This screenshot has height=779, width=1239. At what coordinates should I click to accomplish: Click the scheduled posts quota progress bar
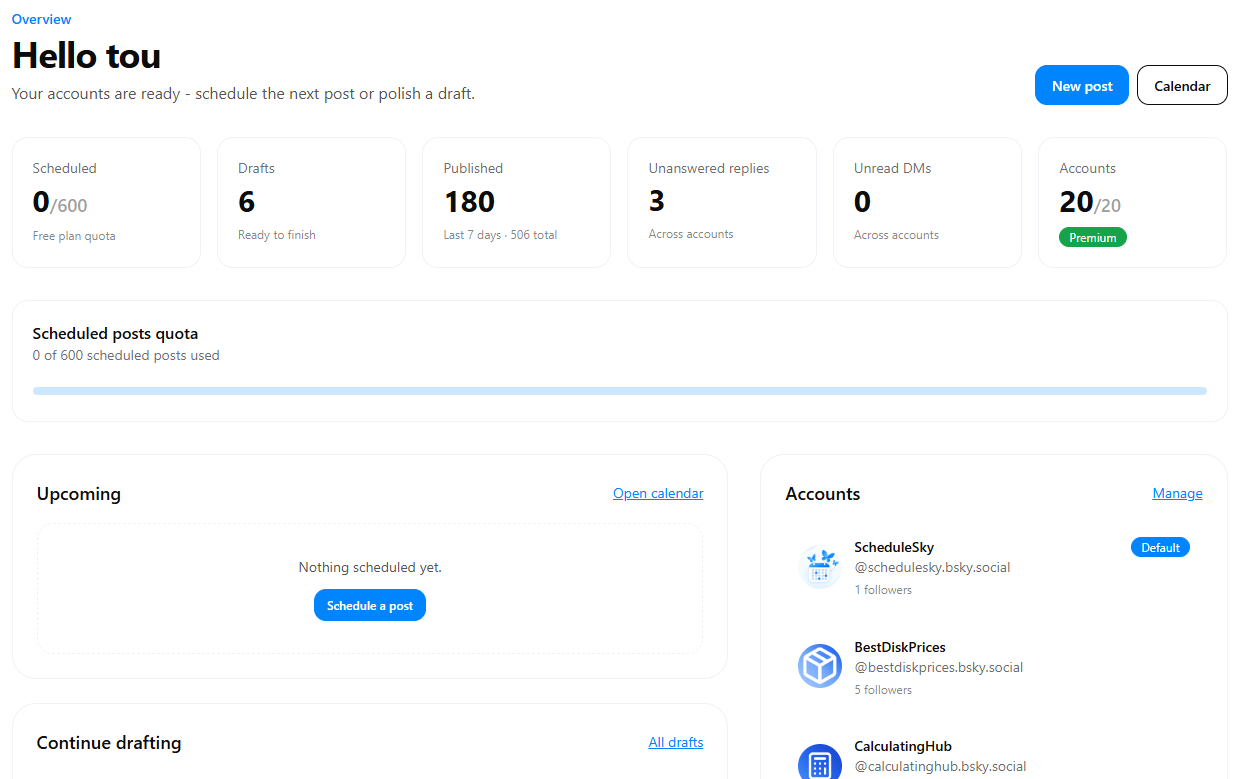619,391
